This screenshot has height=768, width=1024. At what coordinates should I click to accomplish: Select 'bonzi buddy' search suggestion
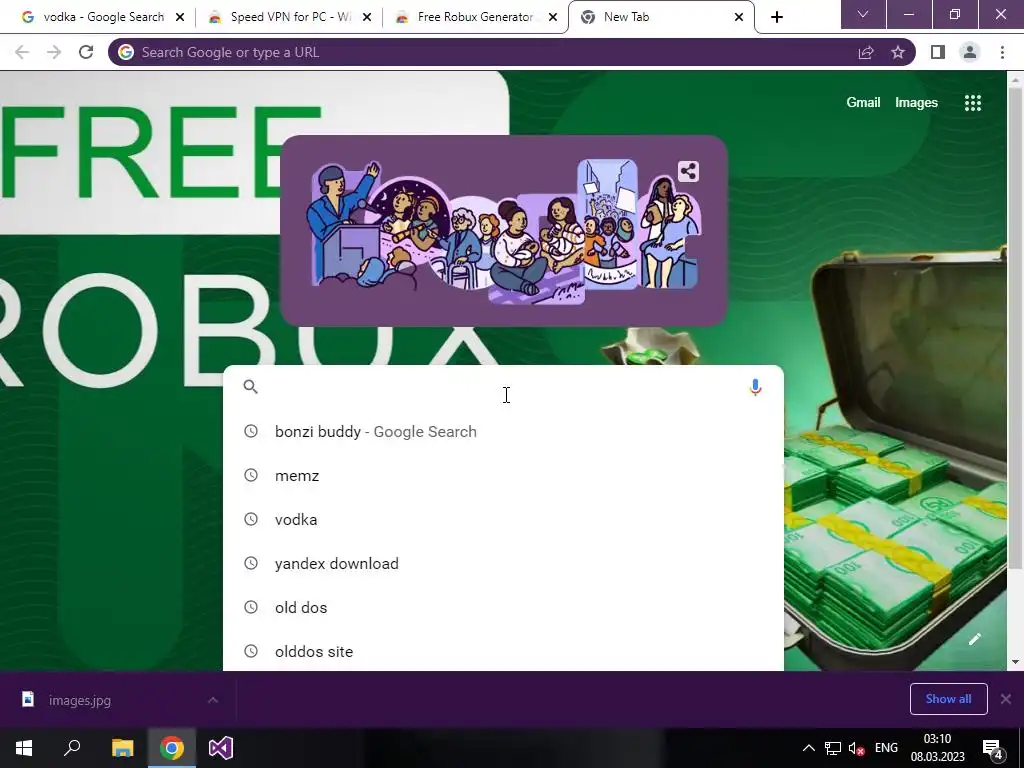click(x=503, y=432)
